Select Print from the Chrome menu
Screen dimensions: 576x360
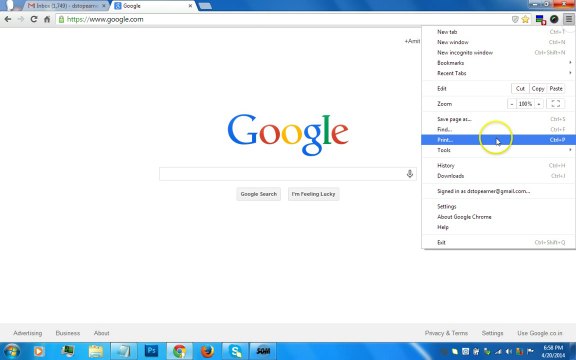(x=498, y=140)
